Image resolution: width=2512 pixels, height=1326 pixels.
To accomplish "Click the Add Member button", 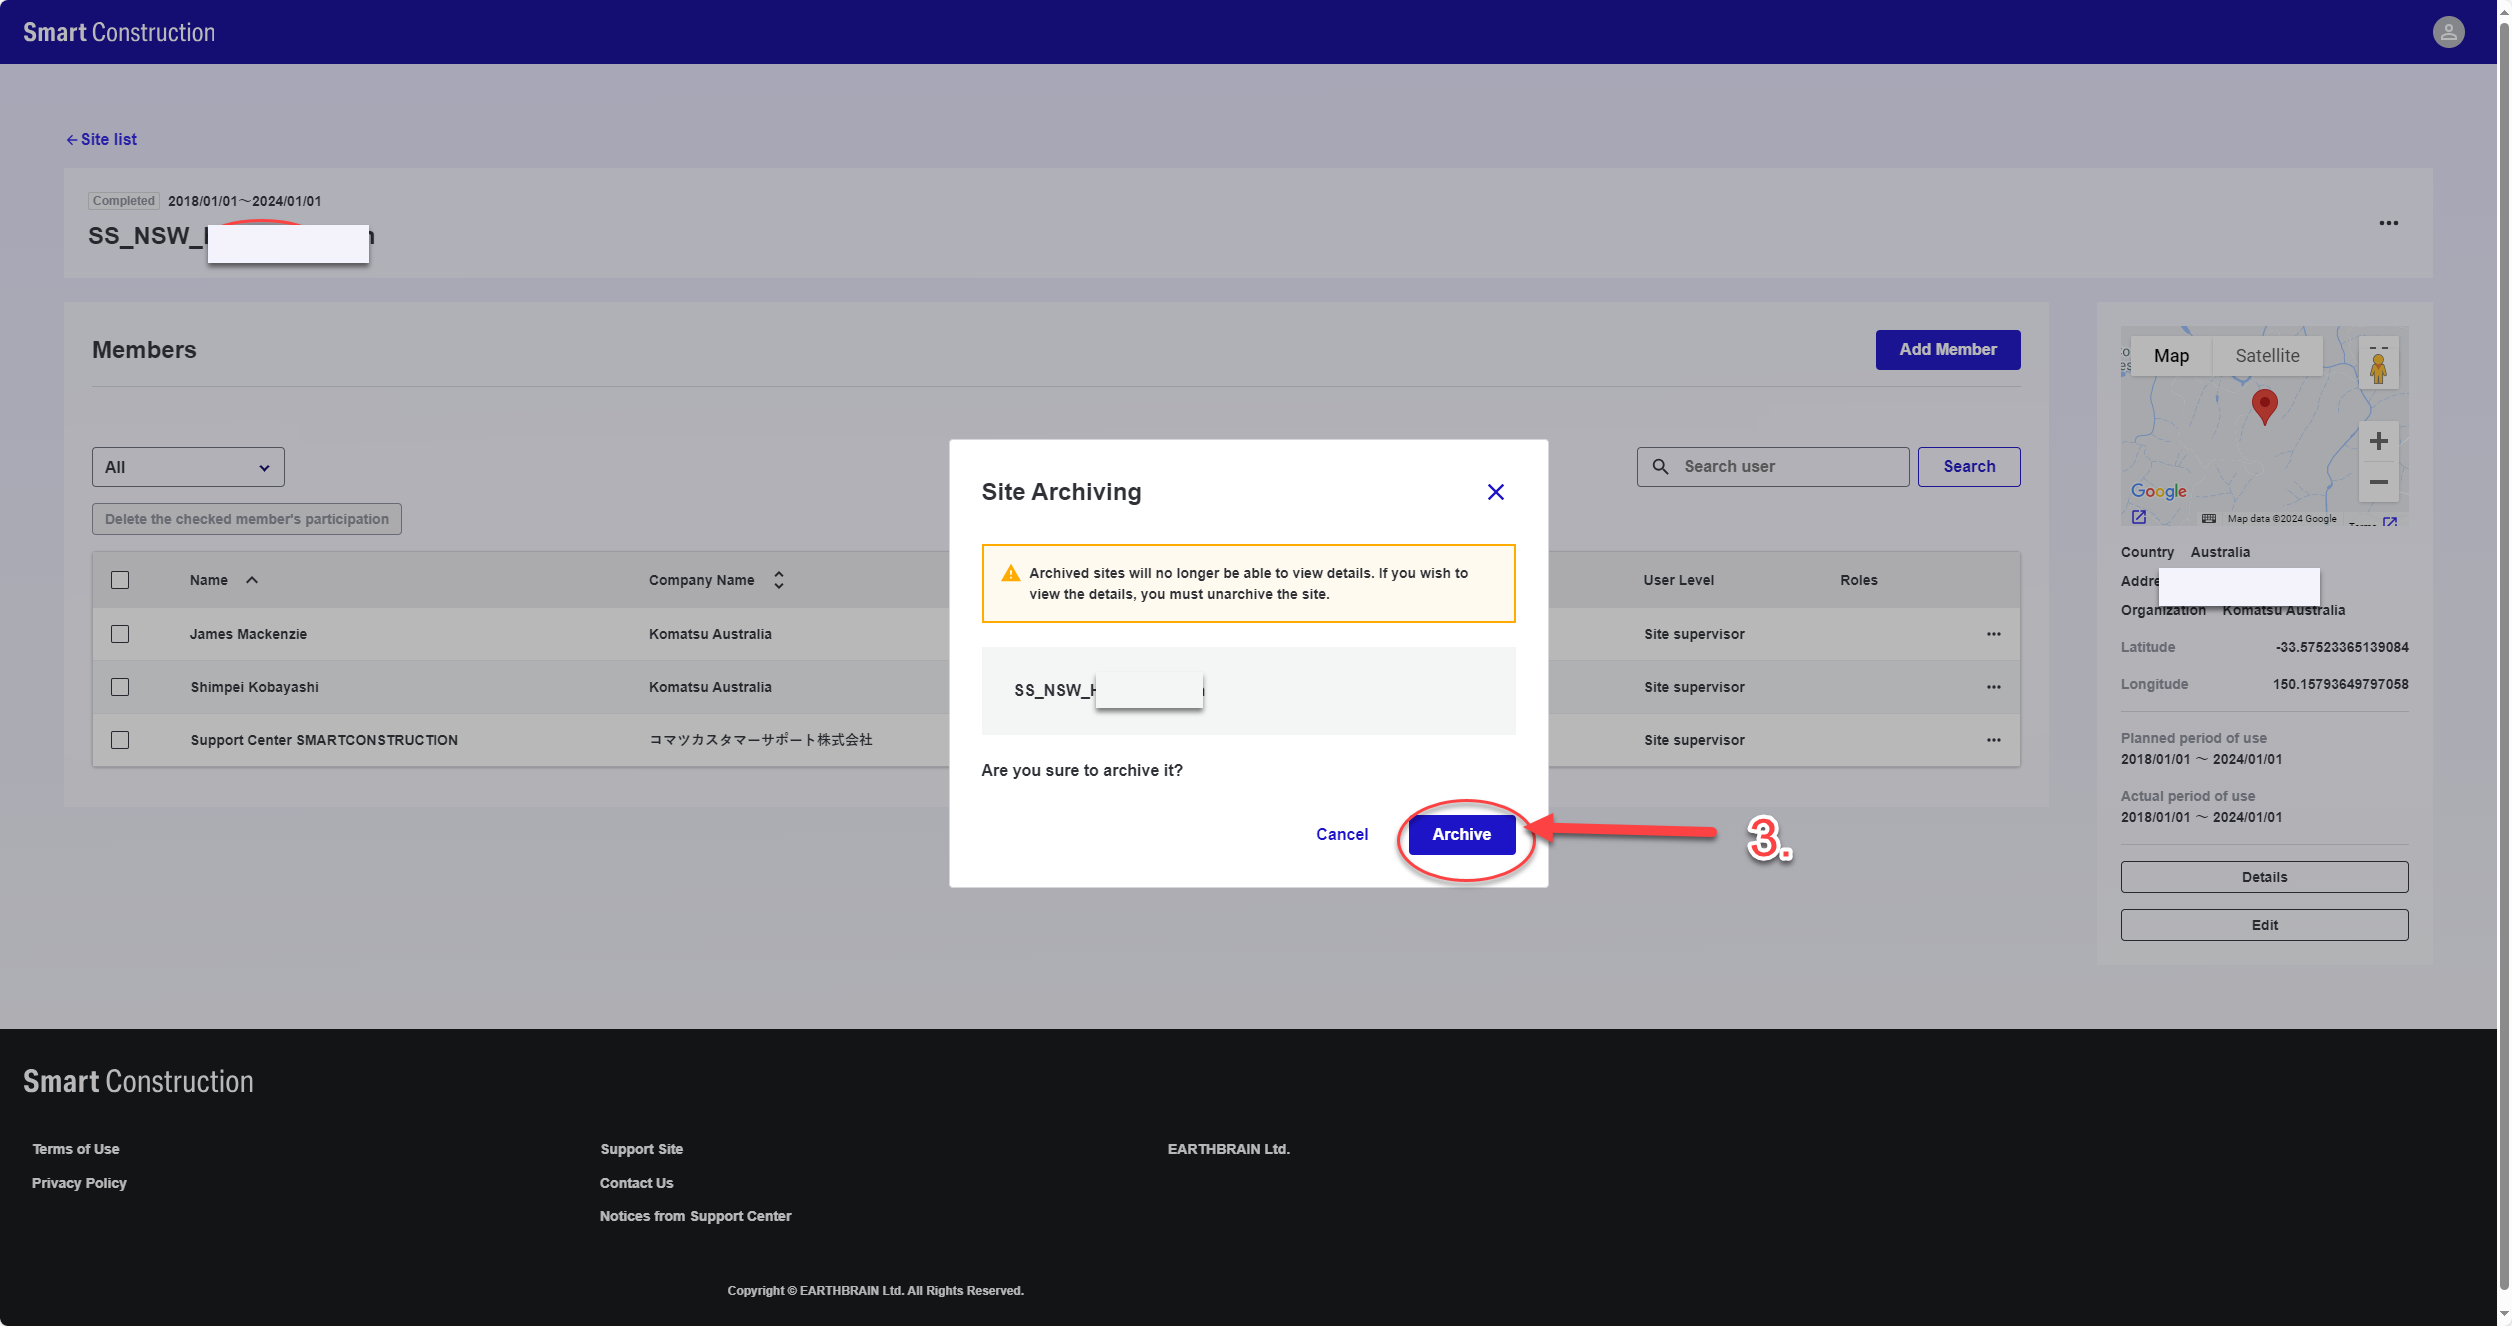I will pos(1947,350).
